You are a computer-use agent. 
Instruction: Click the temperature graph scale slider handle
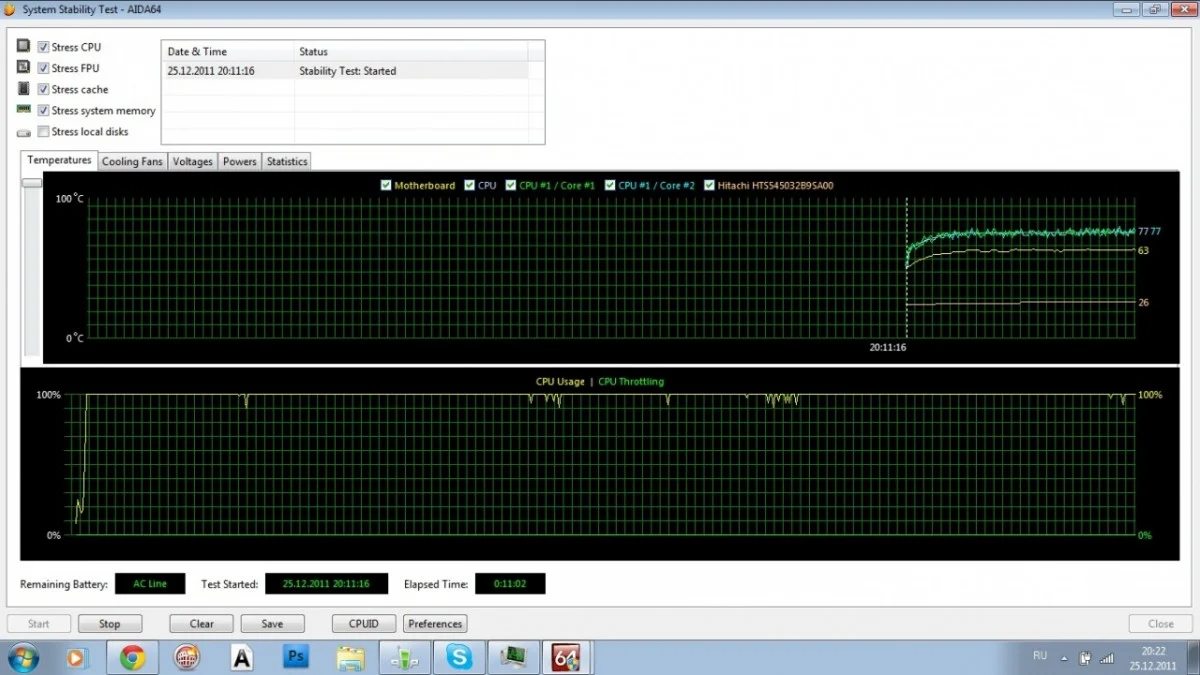pos(32,182)
